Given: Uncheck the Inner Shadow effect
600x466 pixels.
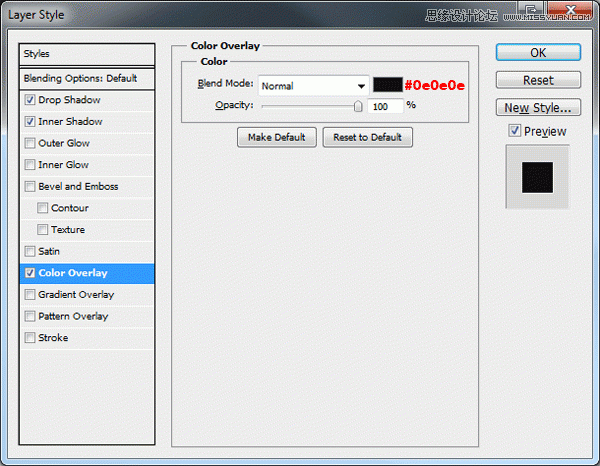Looking at the screenshot, I should point(30,122).
